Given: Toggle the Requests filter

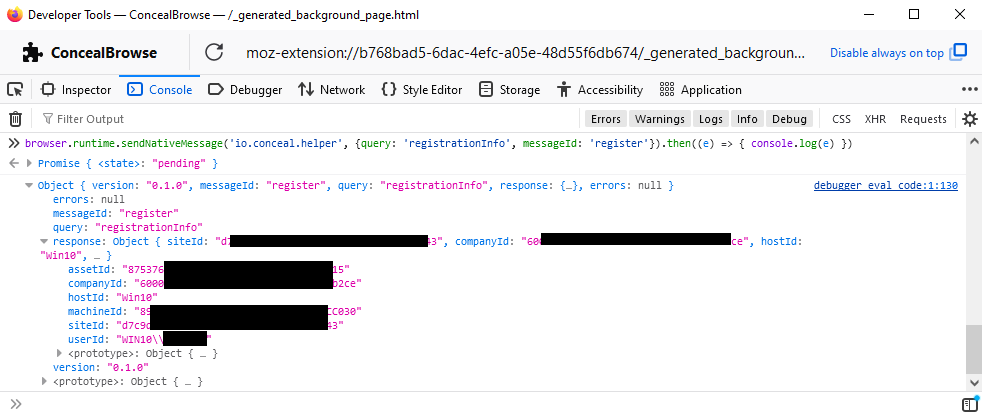Looking at the screenshot, I should click(x=923, y=119).
